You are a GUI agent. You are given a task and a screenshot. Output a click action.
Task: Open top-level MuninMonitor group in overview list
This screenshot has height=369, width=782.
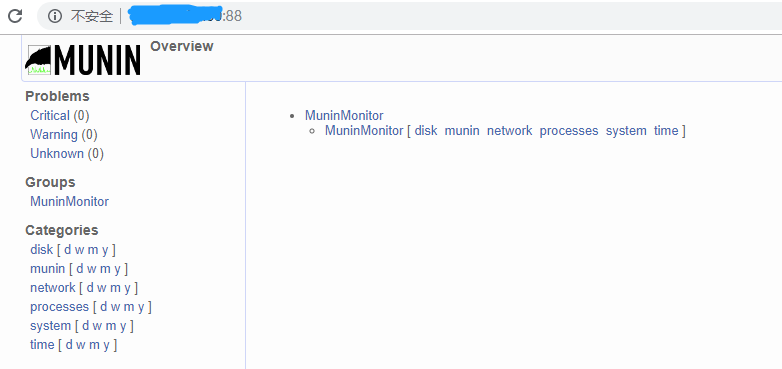(344, 116)
